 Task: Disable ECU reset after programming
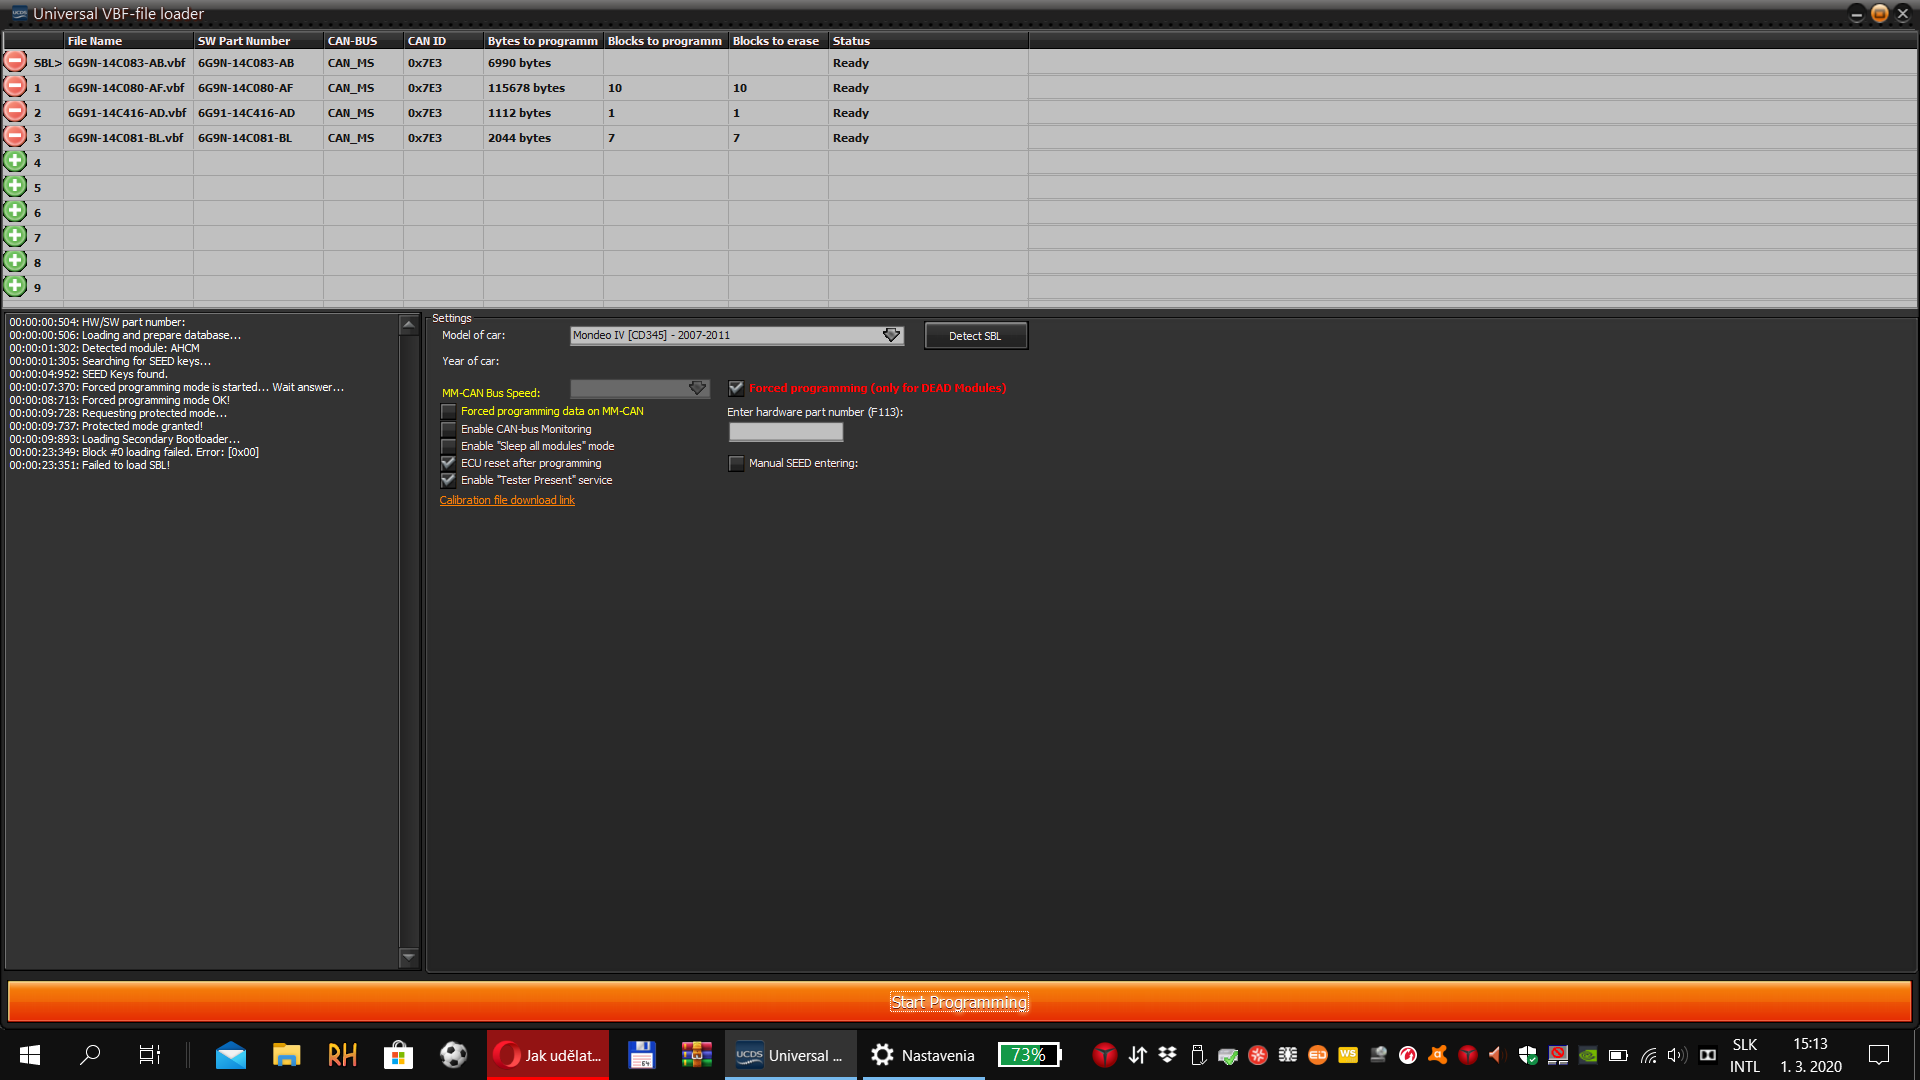(x=449, y=463)
